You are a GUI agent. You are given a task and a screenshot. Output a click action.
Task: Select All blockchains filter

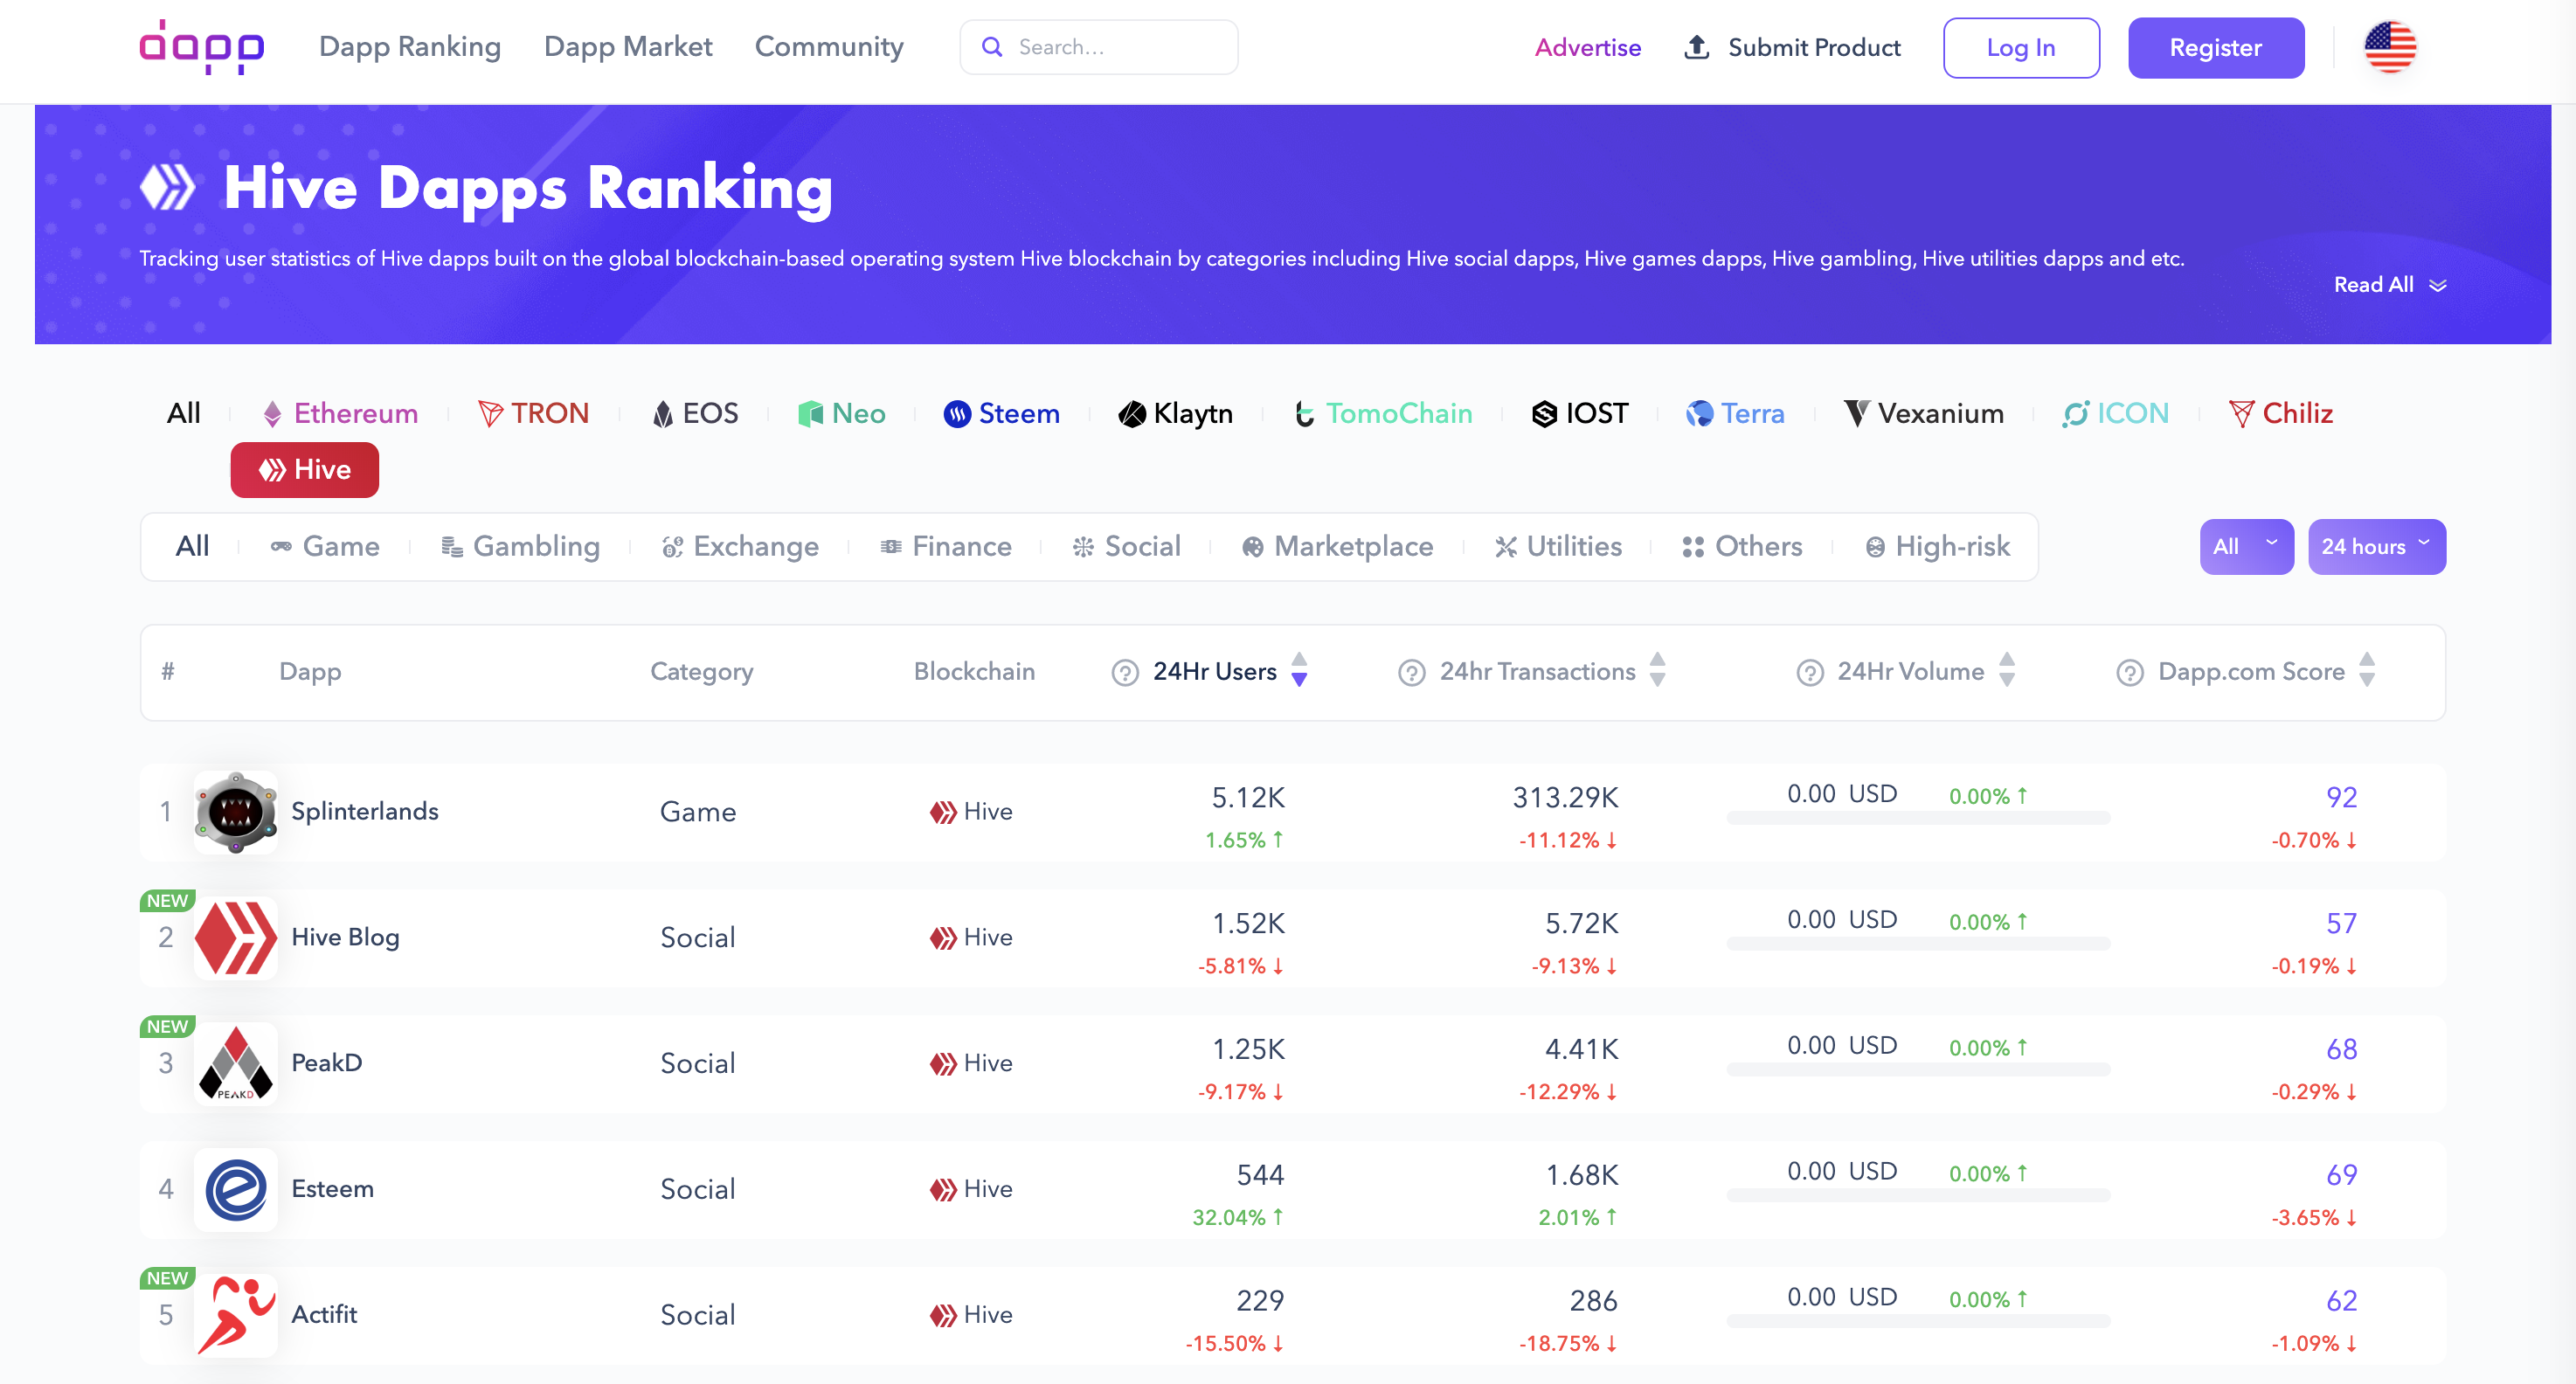184,414
